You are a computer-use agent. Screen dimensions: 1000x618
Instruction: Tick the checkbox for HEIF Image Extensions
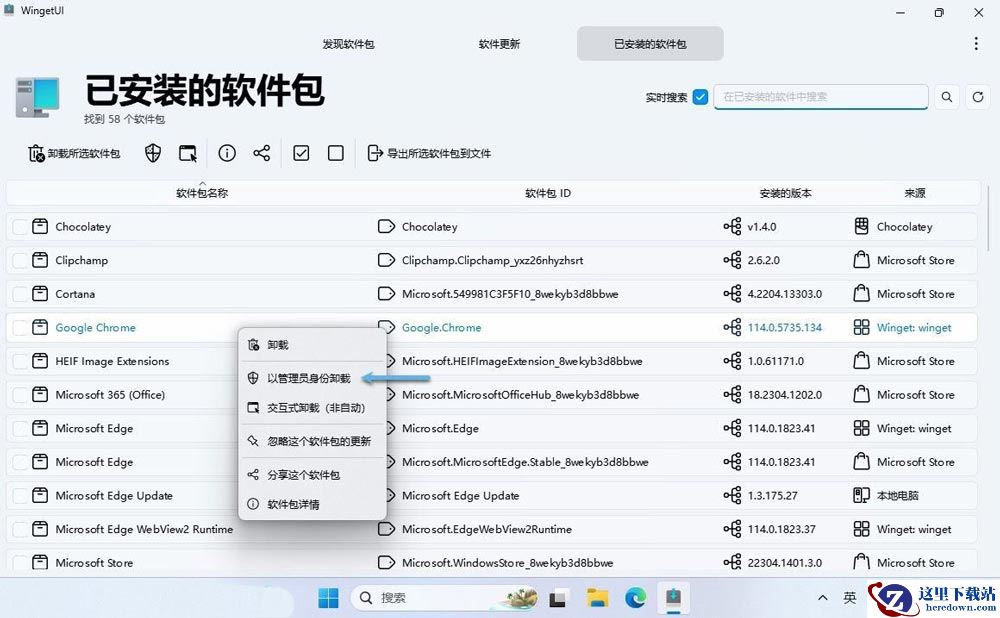point(20,361)
